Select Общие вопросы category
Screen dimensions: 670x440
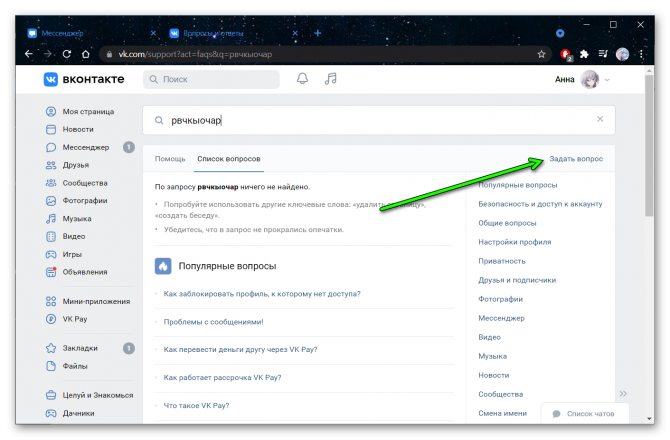pos(507,223)
